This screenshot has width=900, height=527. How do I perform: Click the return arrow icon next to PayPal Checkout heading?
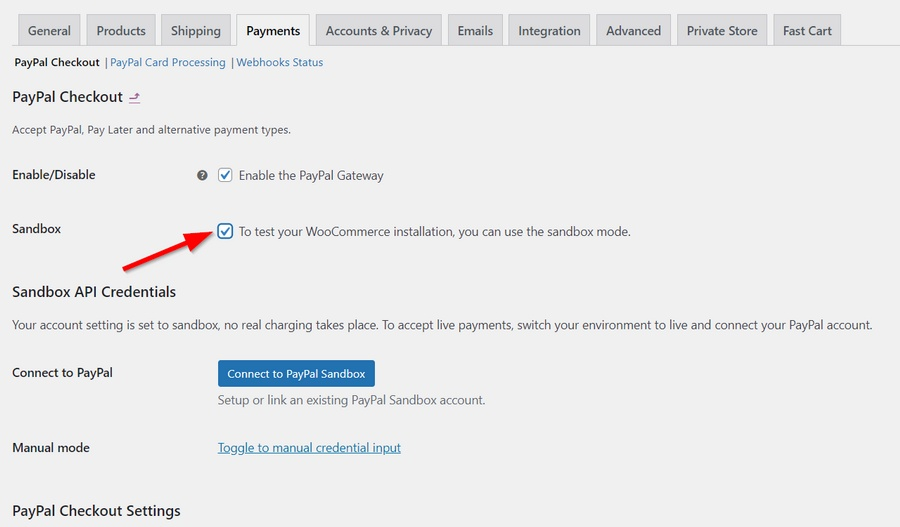(134, 98)
